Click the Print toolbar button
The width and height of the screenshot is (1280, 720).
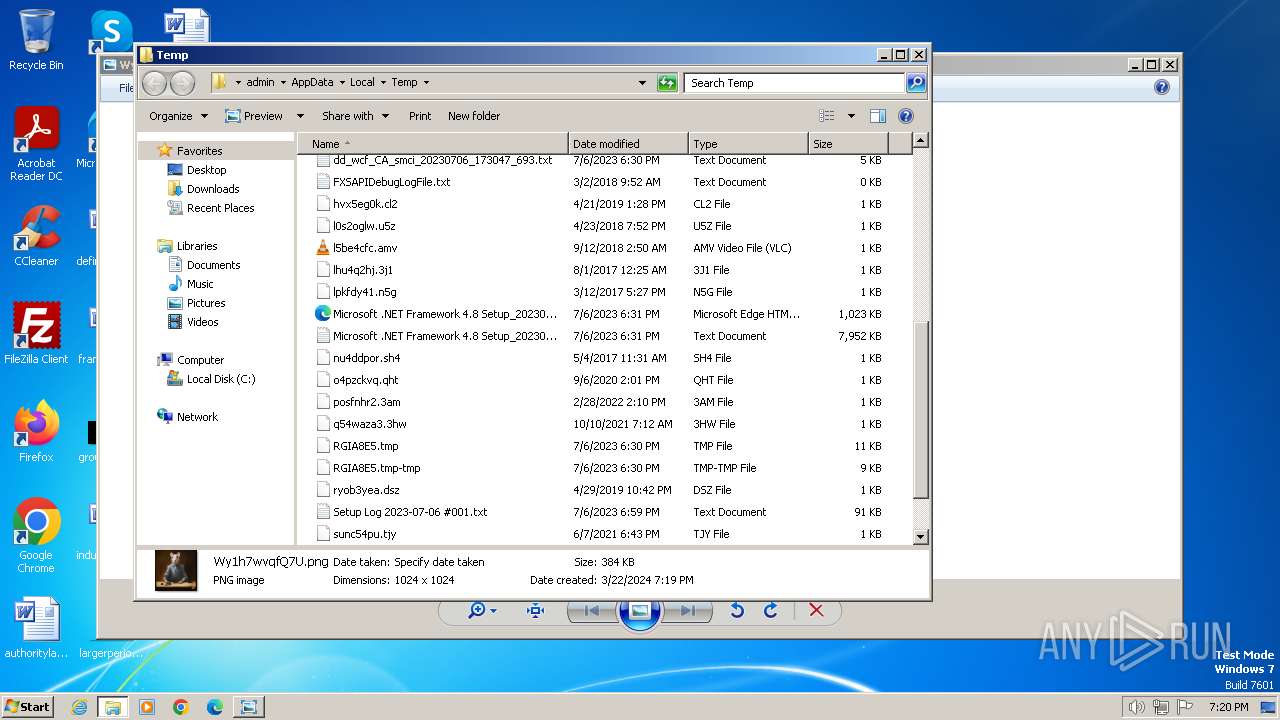coord(420,116)
